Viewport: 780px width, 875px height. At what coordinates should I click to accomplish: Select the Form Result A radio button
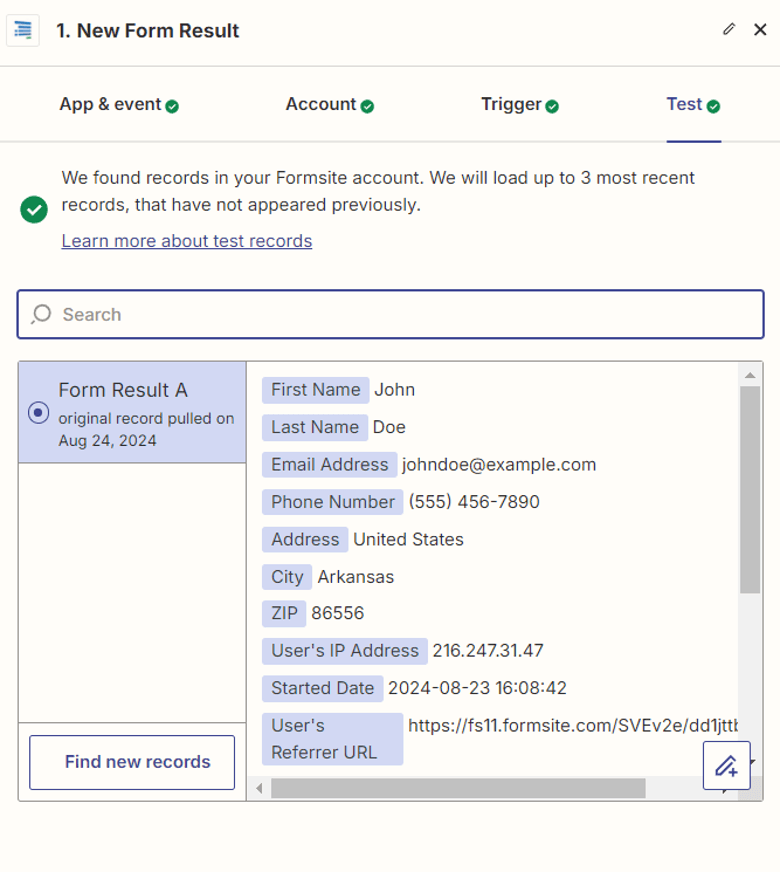click(38, 412)
